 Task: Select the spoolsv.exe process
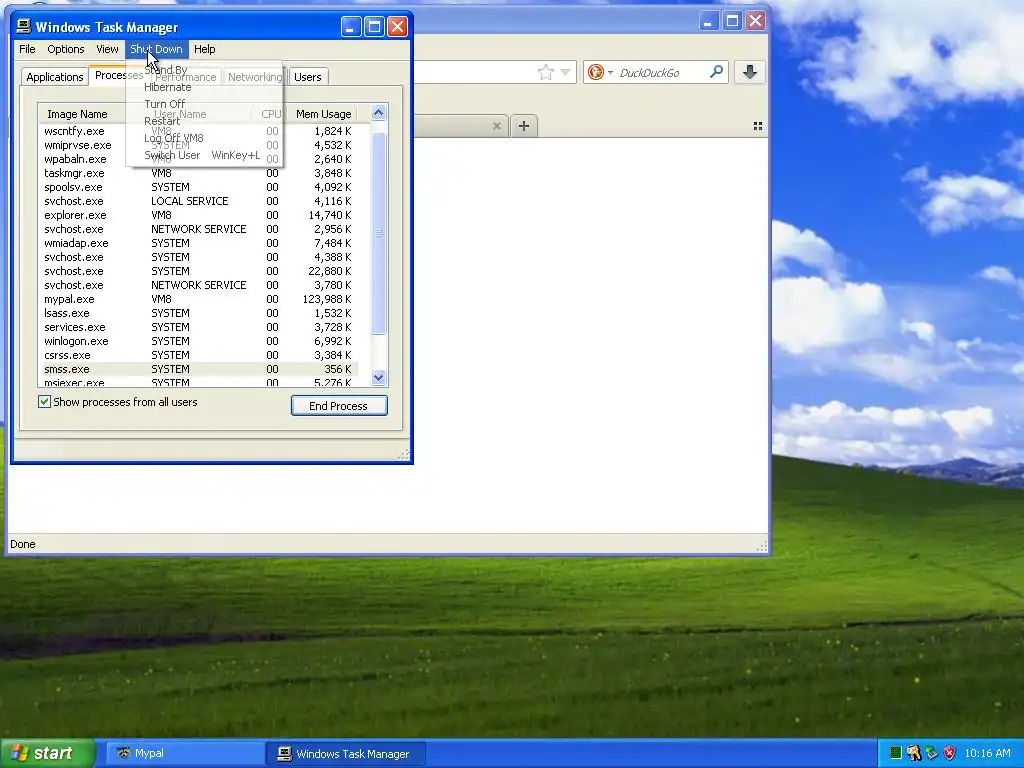(199, 187)
